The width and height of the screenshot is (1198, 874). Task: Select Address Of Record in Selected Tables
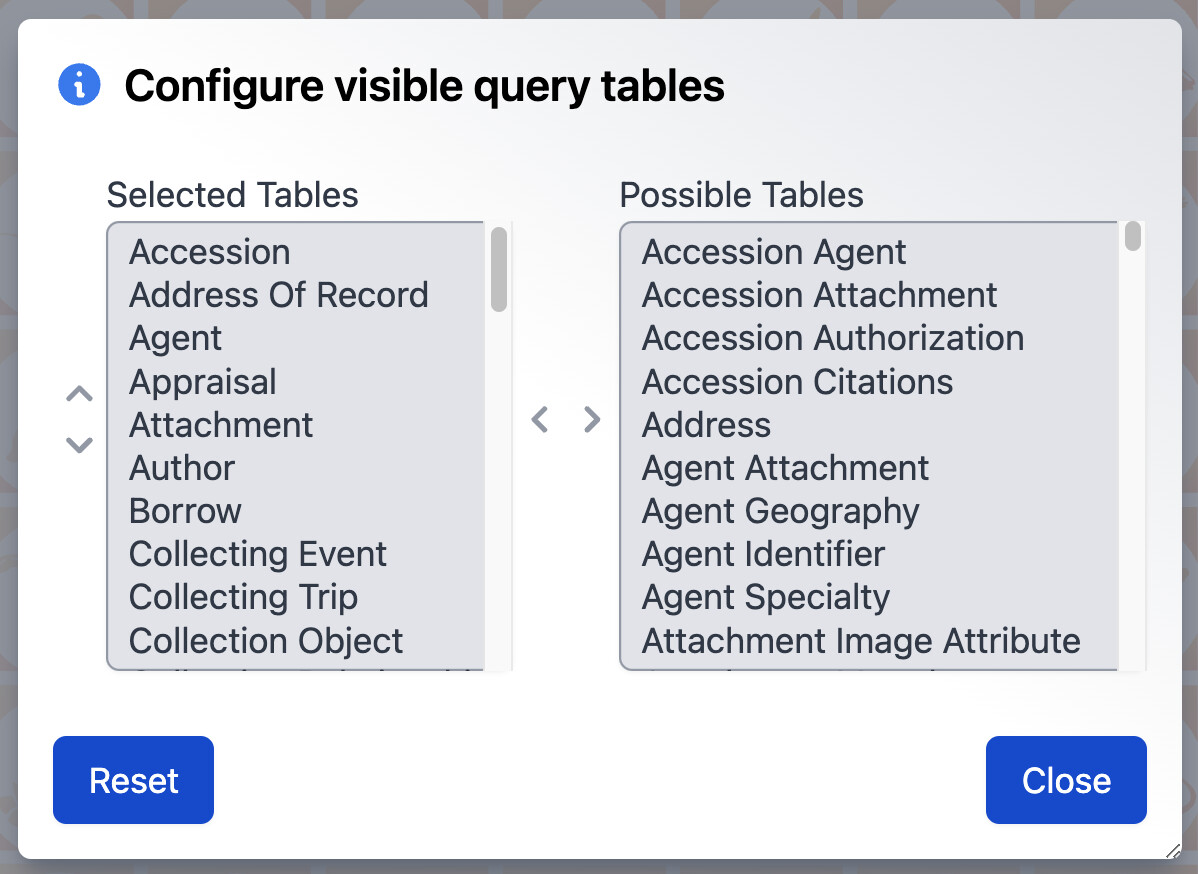[279, 295]
